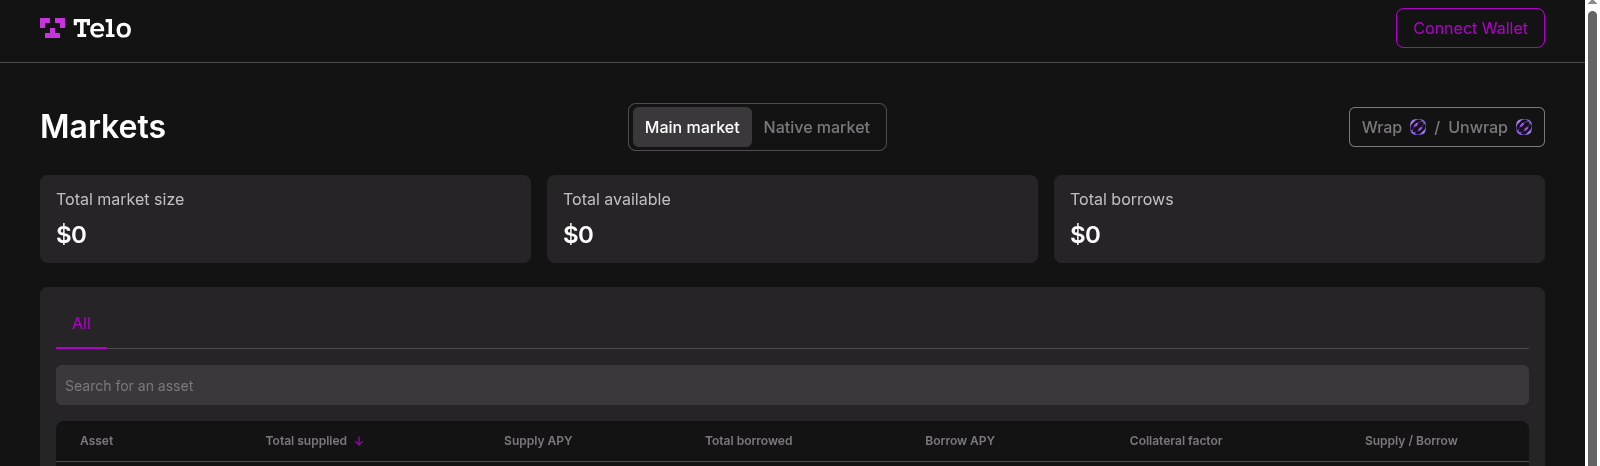The height and width of the screenshot is (466, 1600).
Task: Click the Total supplied sort arrow
Action: 359,441
